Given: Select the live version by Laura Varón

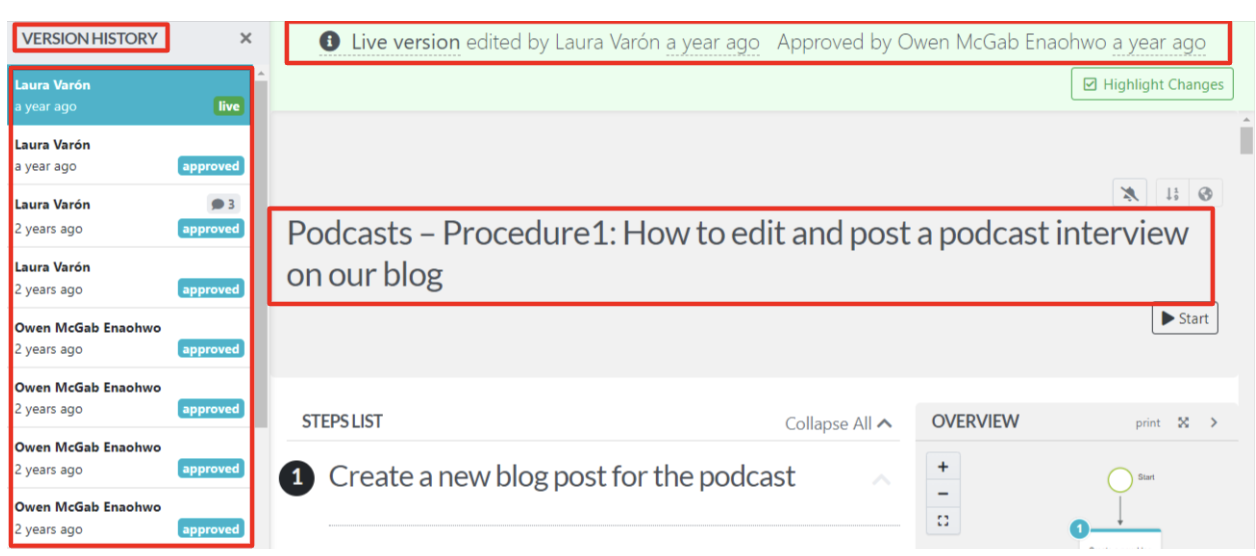Looking at the screenshot, I should pos(128,96).
